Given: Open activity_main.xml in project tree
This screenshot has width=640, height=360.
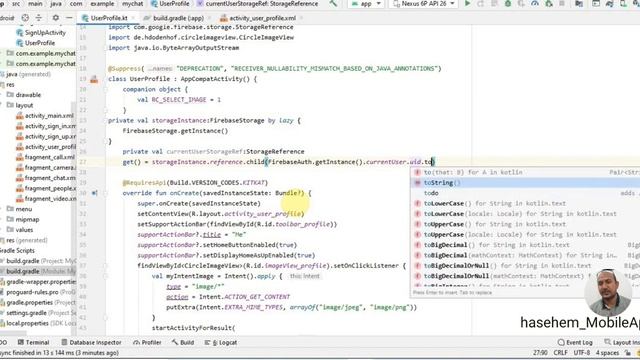Looking at the screenshot, I should click(46, 116).
